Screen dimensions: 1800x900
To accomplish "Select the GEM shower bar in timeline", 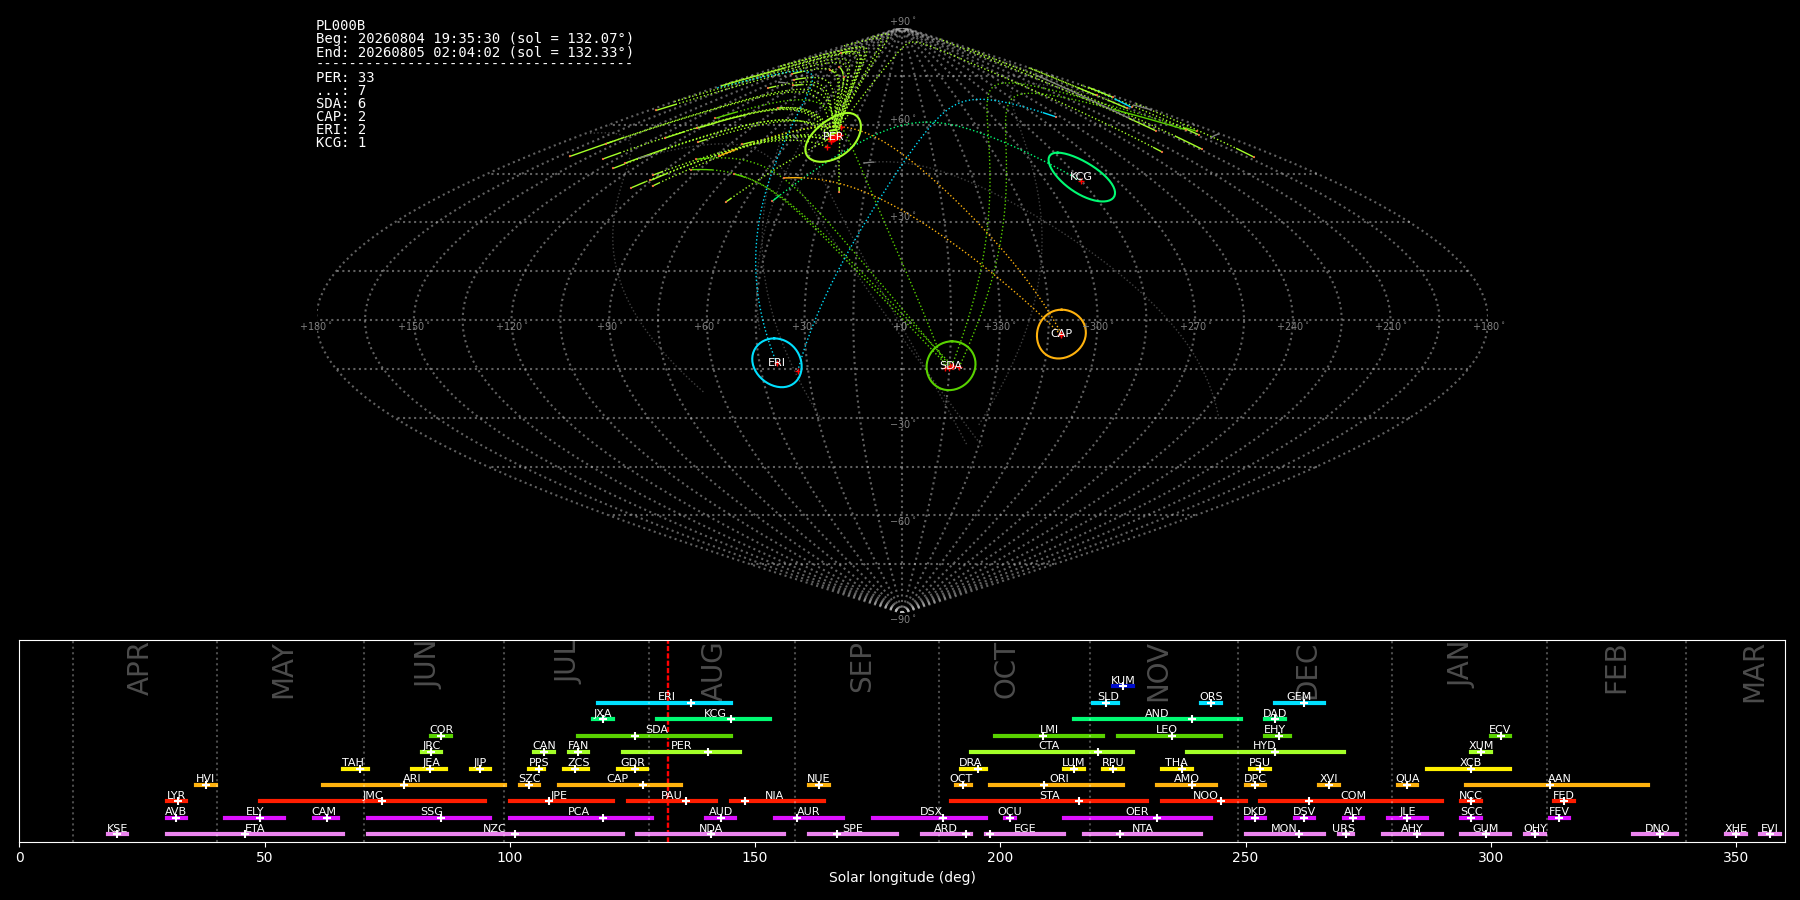I will point(1299,703).
